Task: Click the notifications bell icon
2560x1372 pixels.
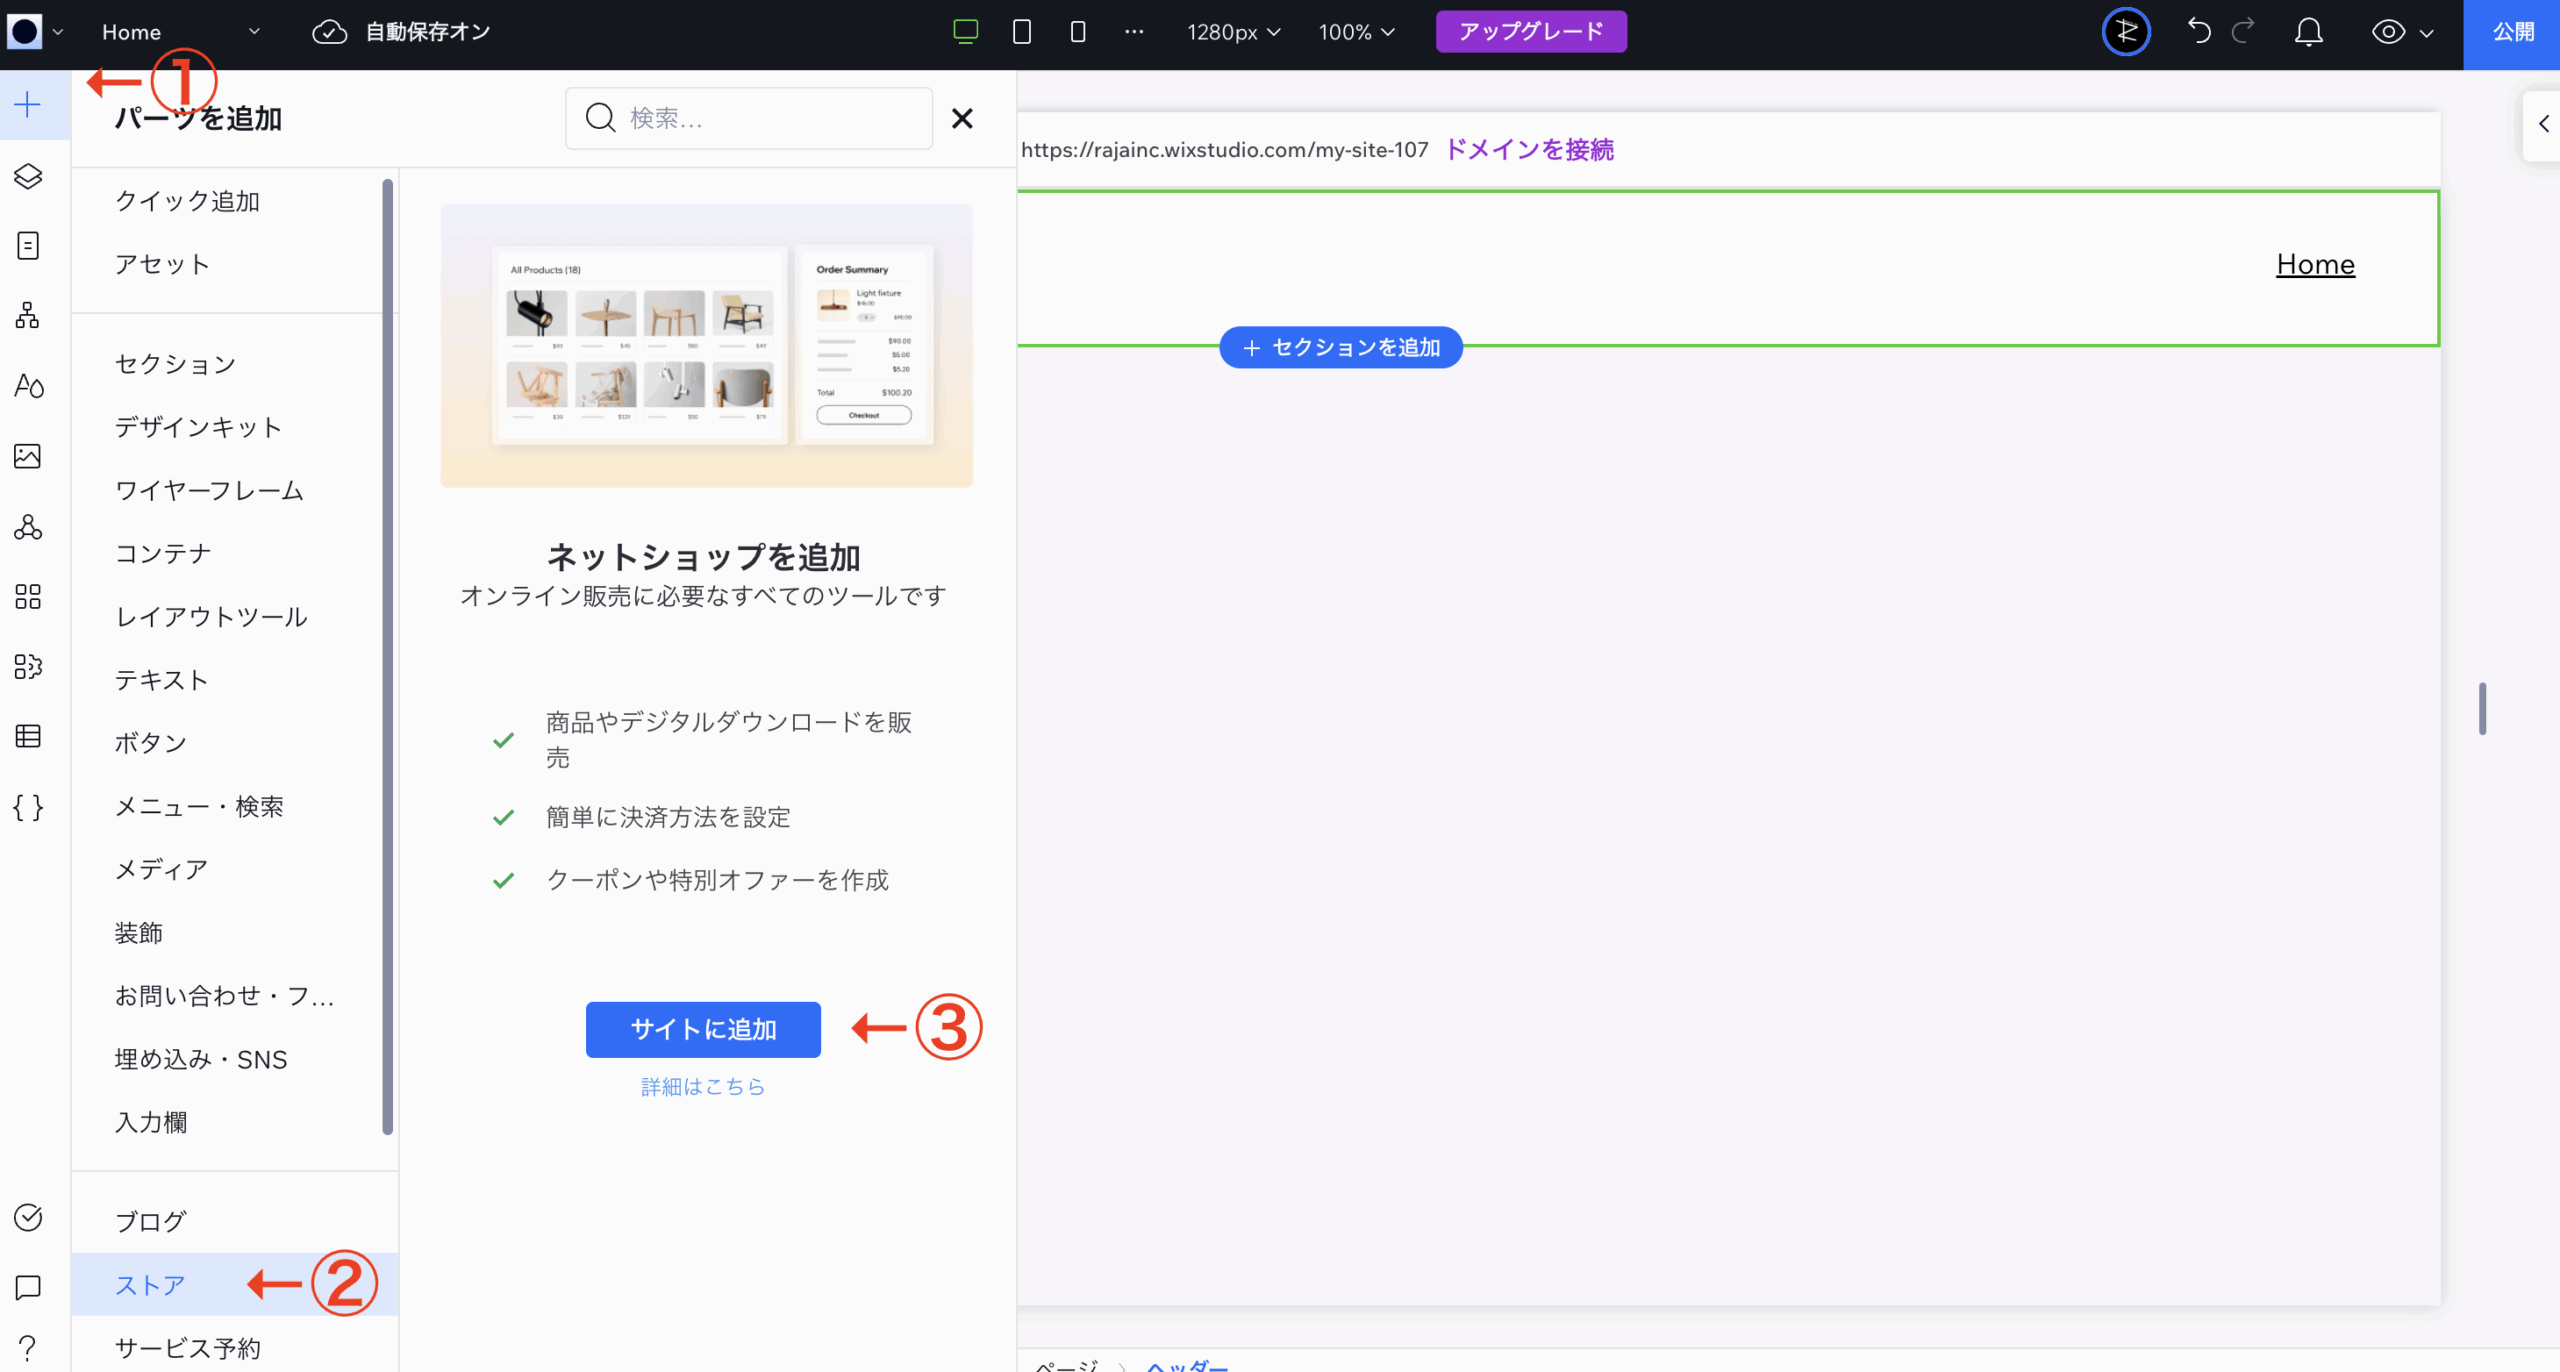Action: (2308, 32)
